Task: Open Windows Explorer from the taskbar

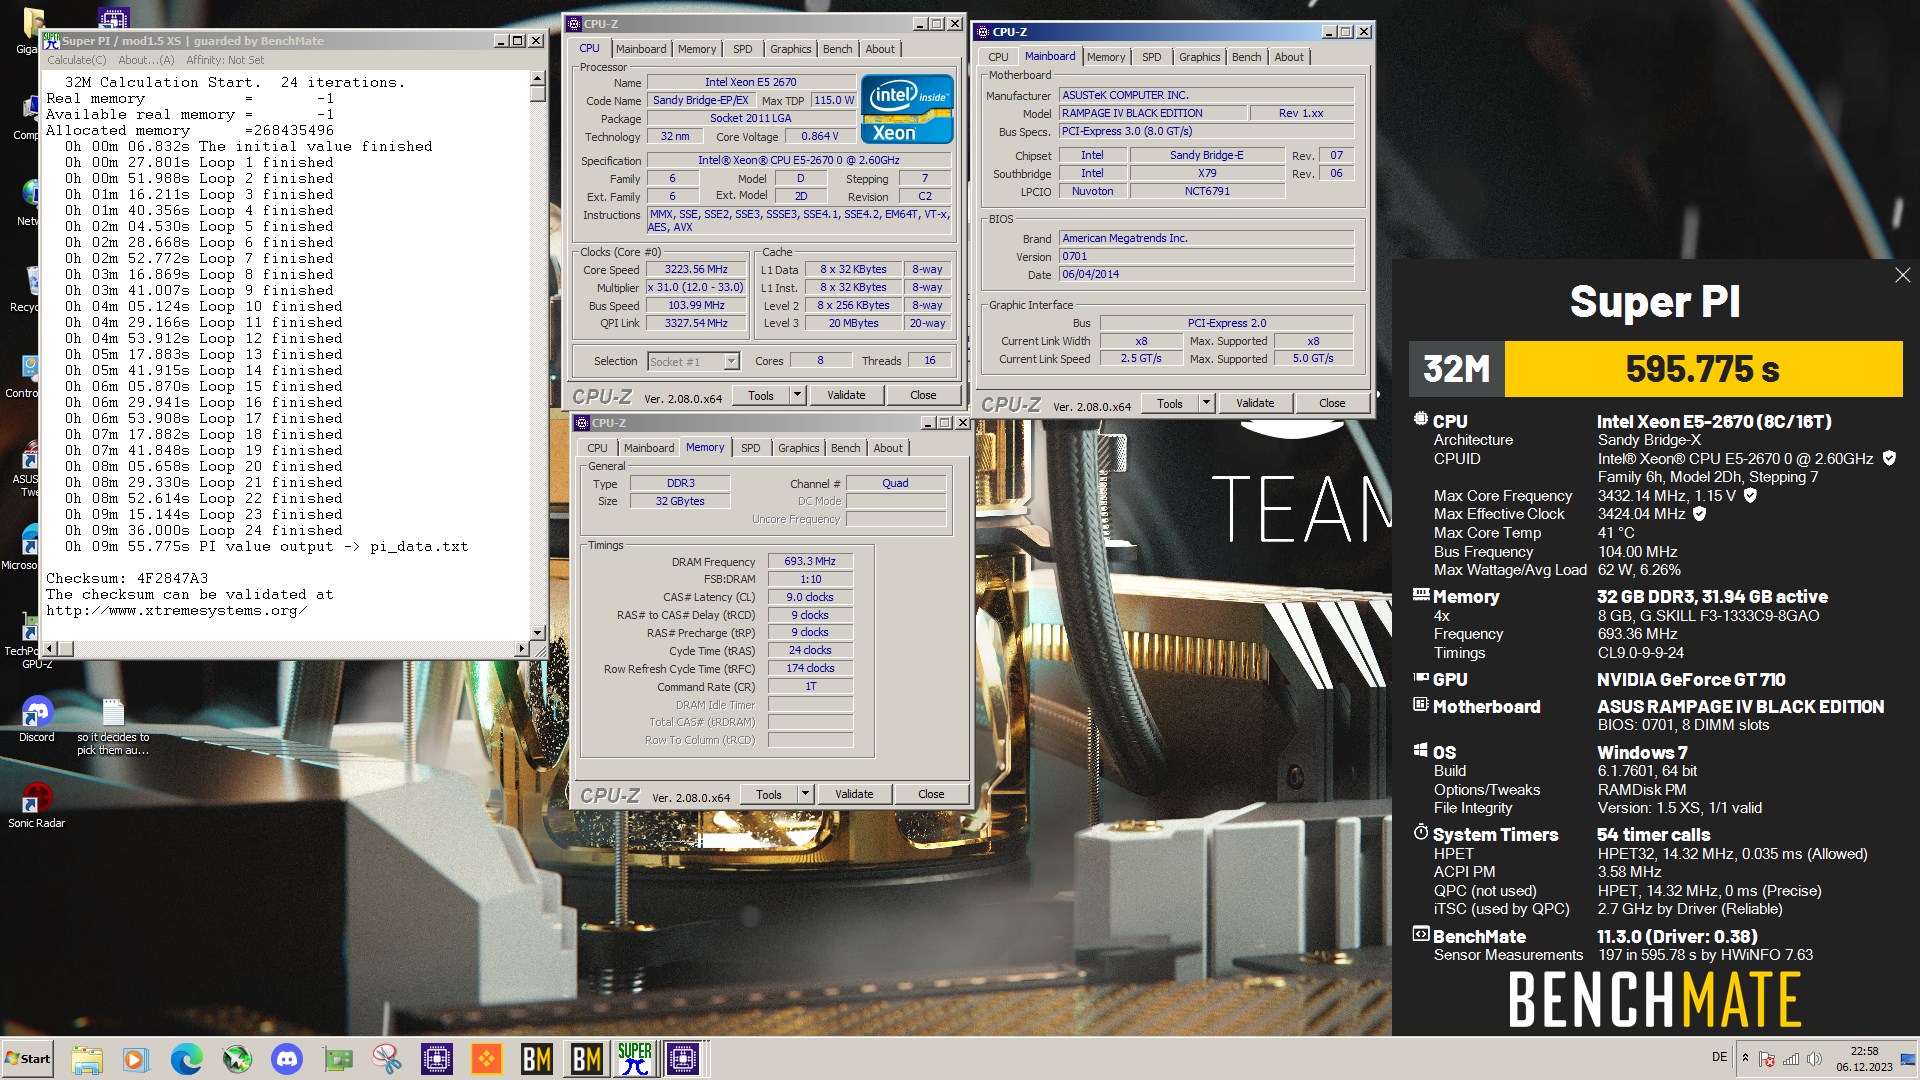Action: 87,1059
